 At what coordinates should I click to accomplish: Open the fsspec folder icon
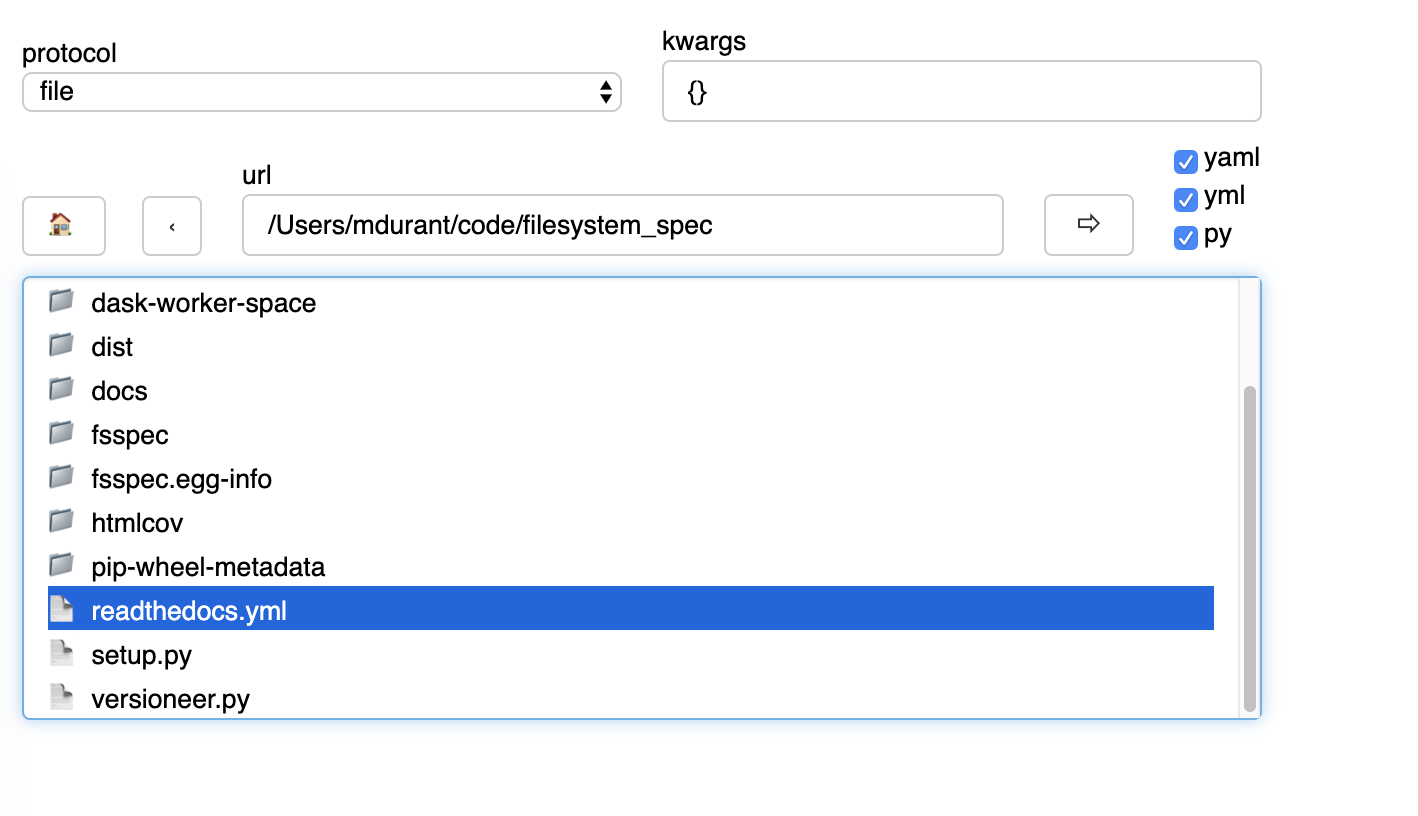(x=60, y=433)
